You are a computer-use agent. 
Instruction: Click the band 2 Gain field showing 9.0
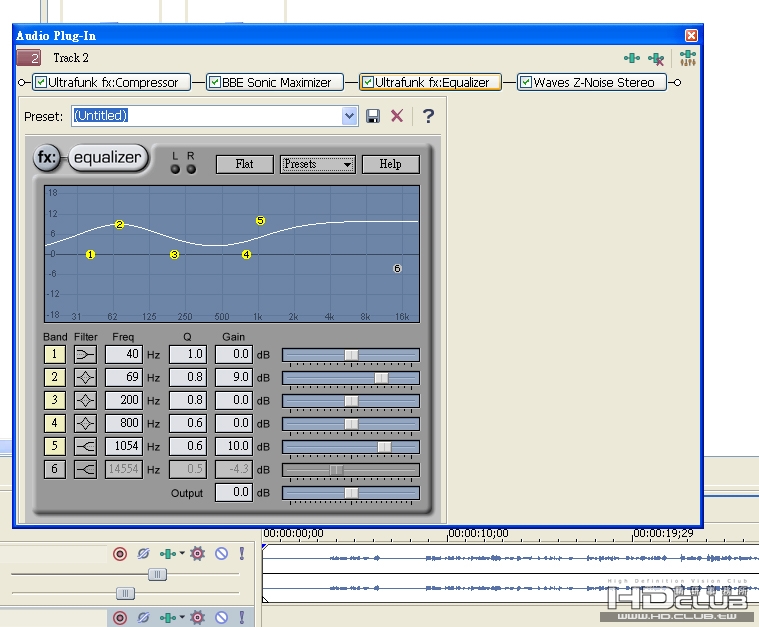point(234,377)
